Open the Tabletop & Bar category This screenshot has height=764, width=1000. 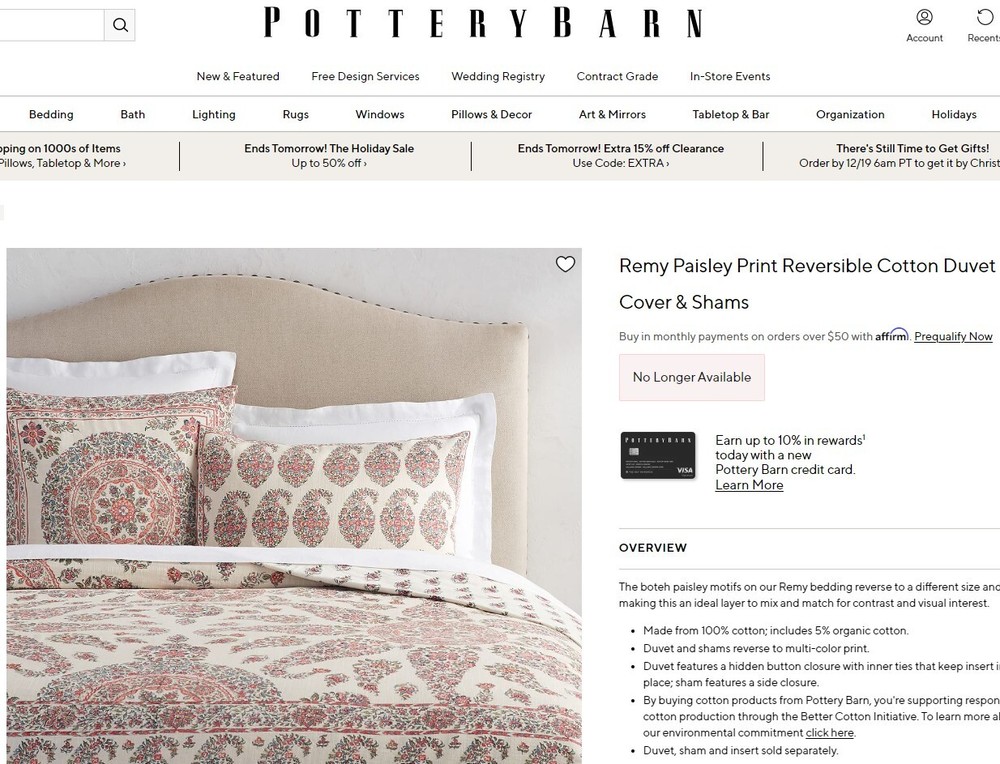731,115
